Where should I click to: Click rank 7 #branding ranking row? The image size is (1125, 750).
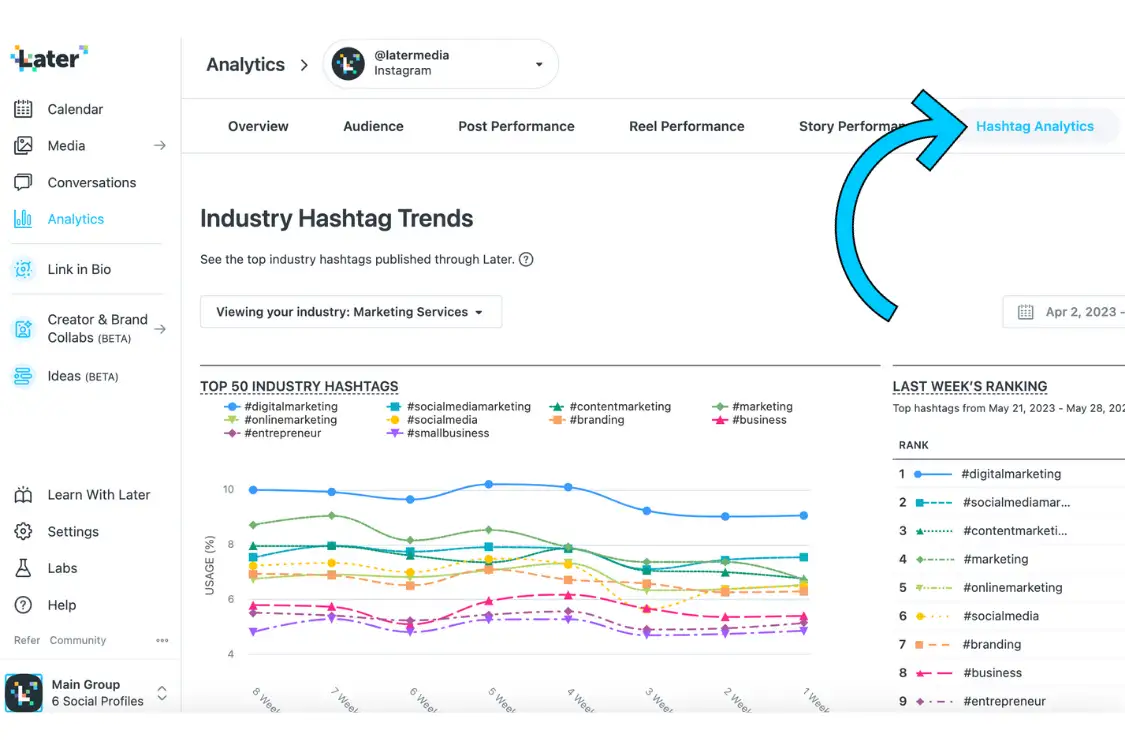[x=1009, y=644]
